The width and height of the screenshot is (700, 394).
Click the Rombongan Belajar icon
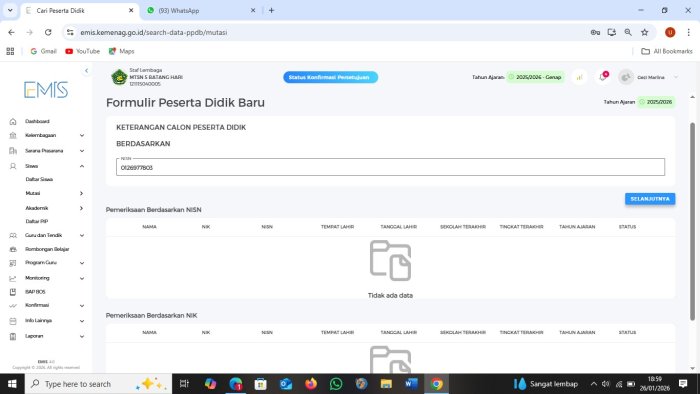(13, 249)
